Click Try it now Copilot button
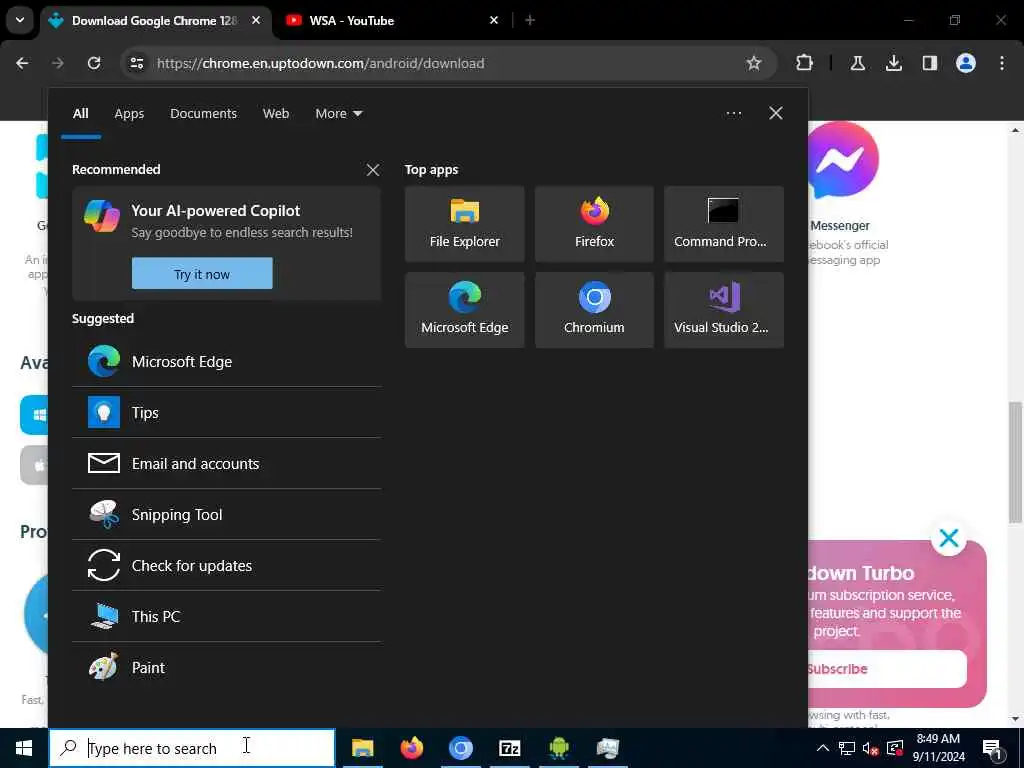 coord(202,274)
